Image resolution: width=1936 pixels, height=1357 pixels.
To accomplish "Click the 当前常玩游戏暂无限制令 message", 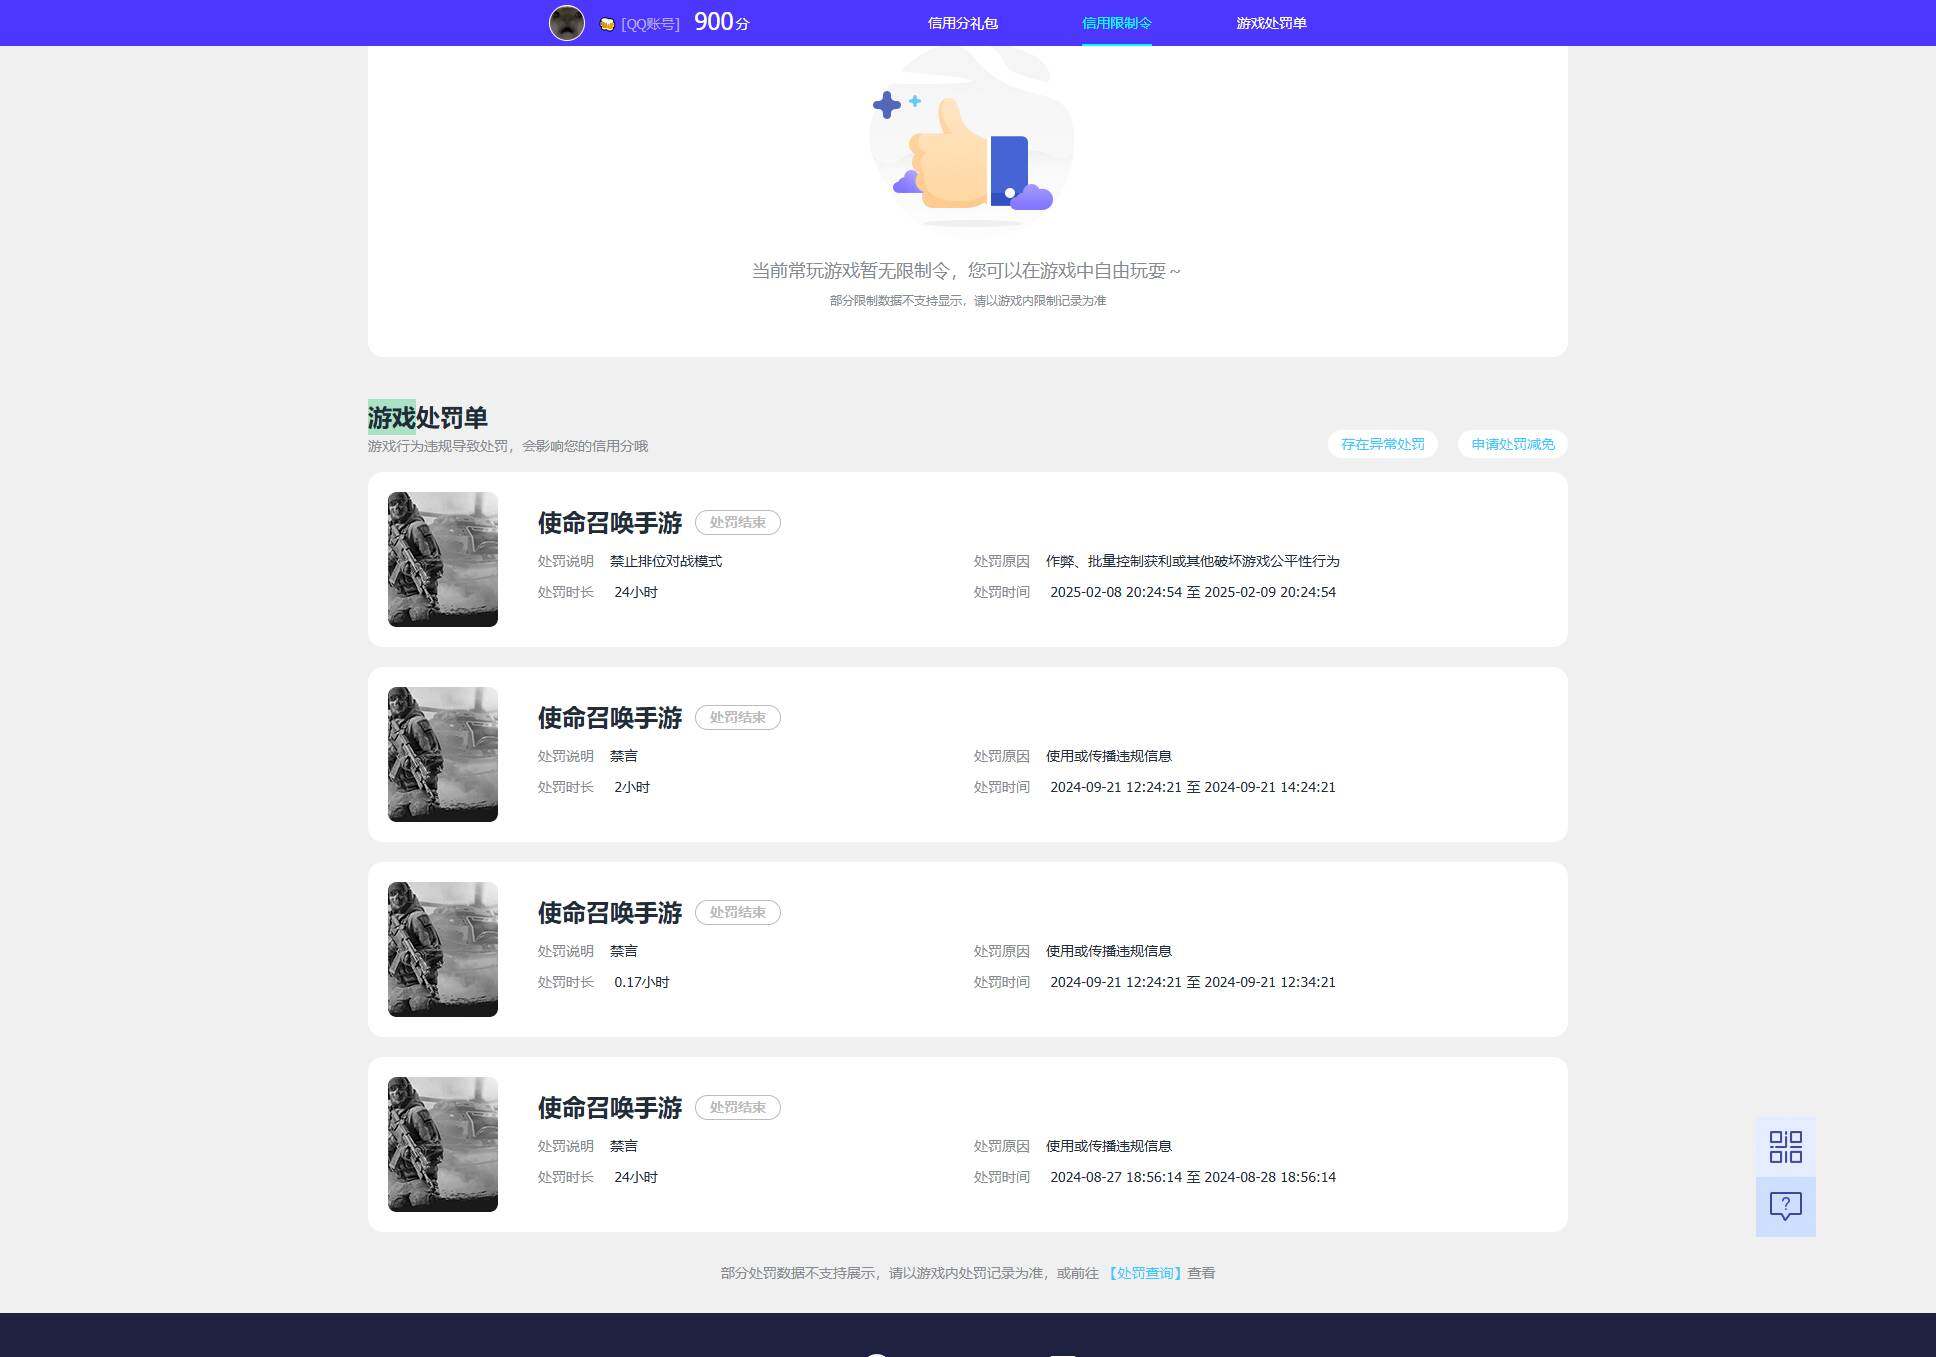I will click(966, 271).
